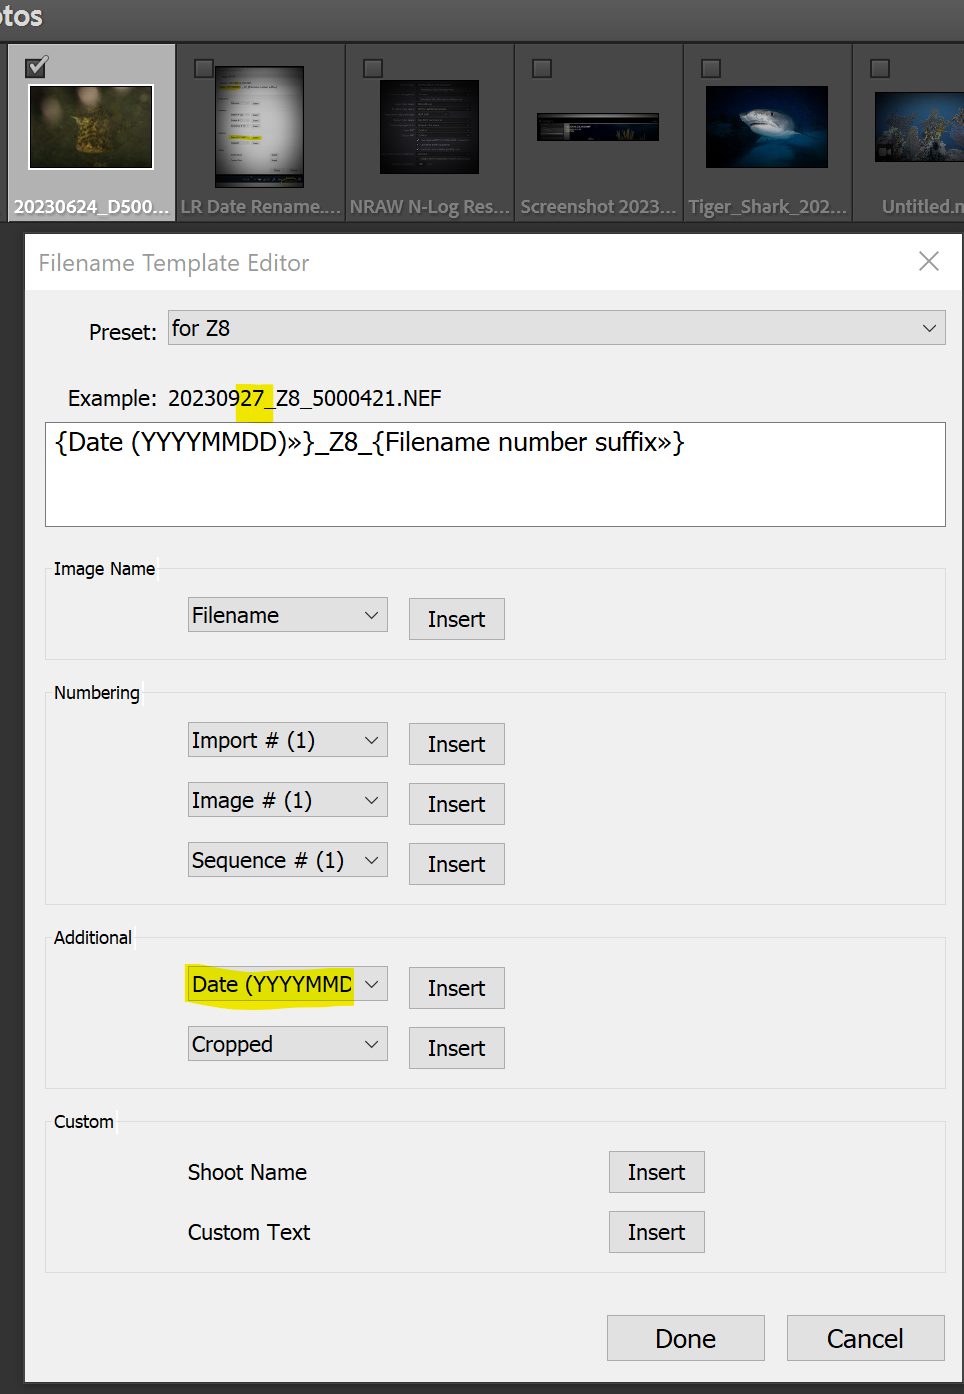The width and height of the screenshot is (964, 1394).
Task: Open the Preset dropdown showing 'for Z8'
Action: [555, 327]
